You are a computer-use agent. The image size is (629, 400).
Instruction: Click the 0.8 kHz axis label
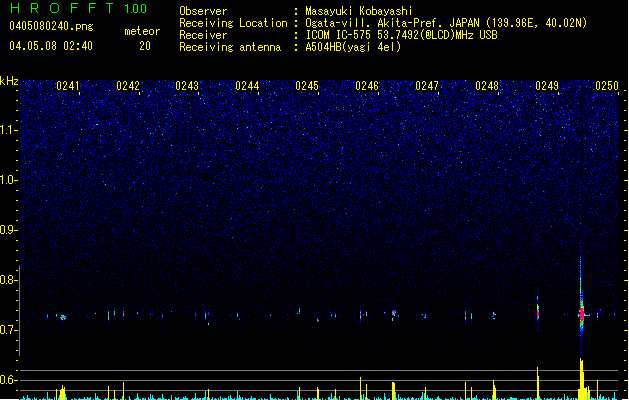(8, 280)
